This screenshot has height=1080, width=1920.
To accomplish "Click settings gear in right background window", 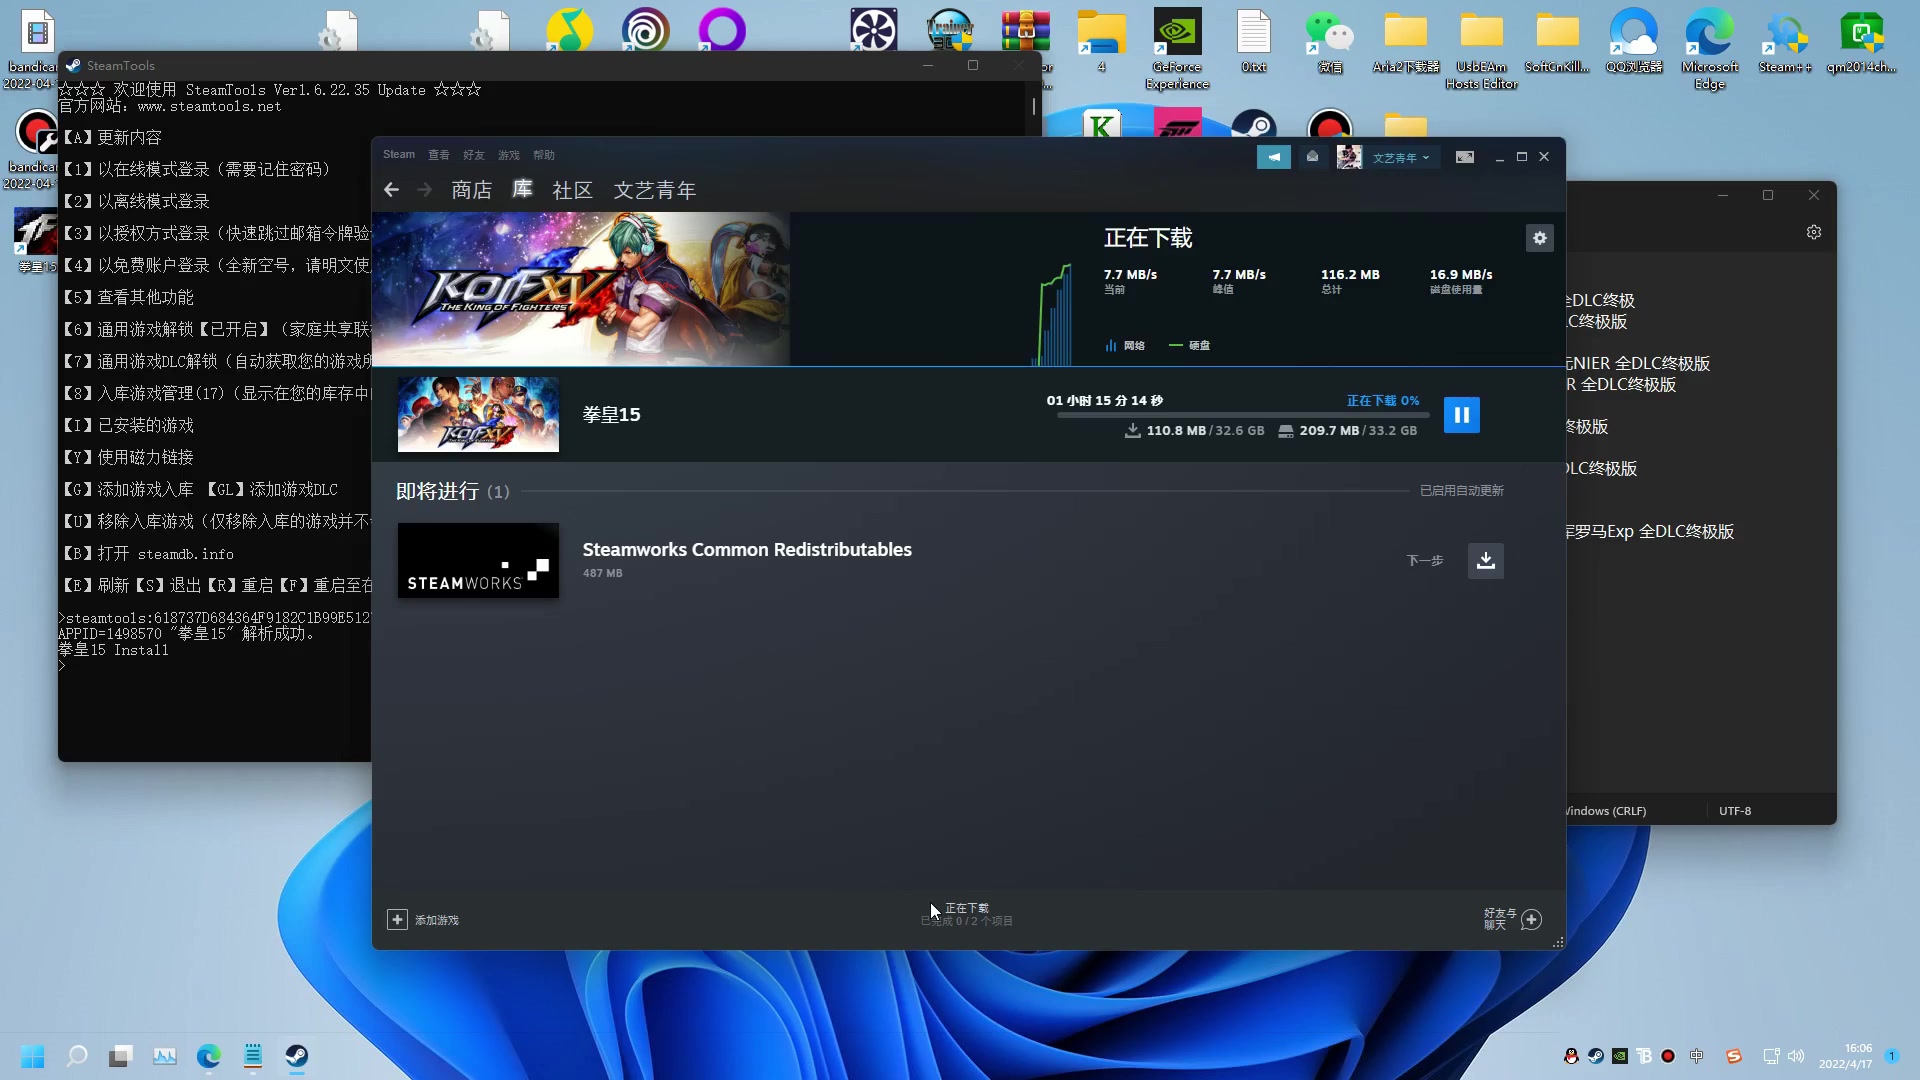I will (1814, 232).
